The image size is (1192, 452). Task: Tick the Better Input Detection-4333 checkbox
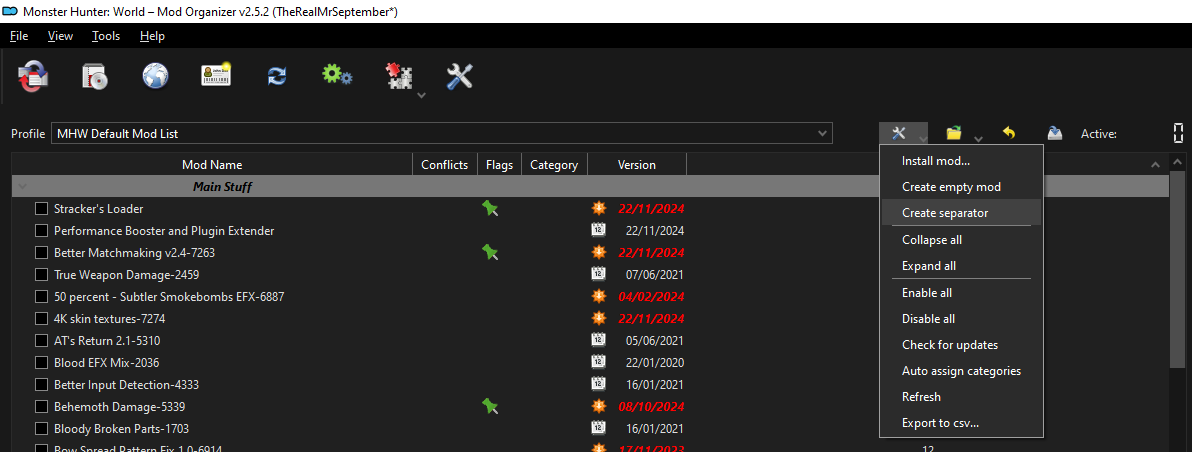coord(41,384)
